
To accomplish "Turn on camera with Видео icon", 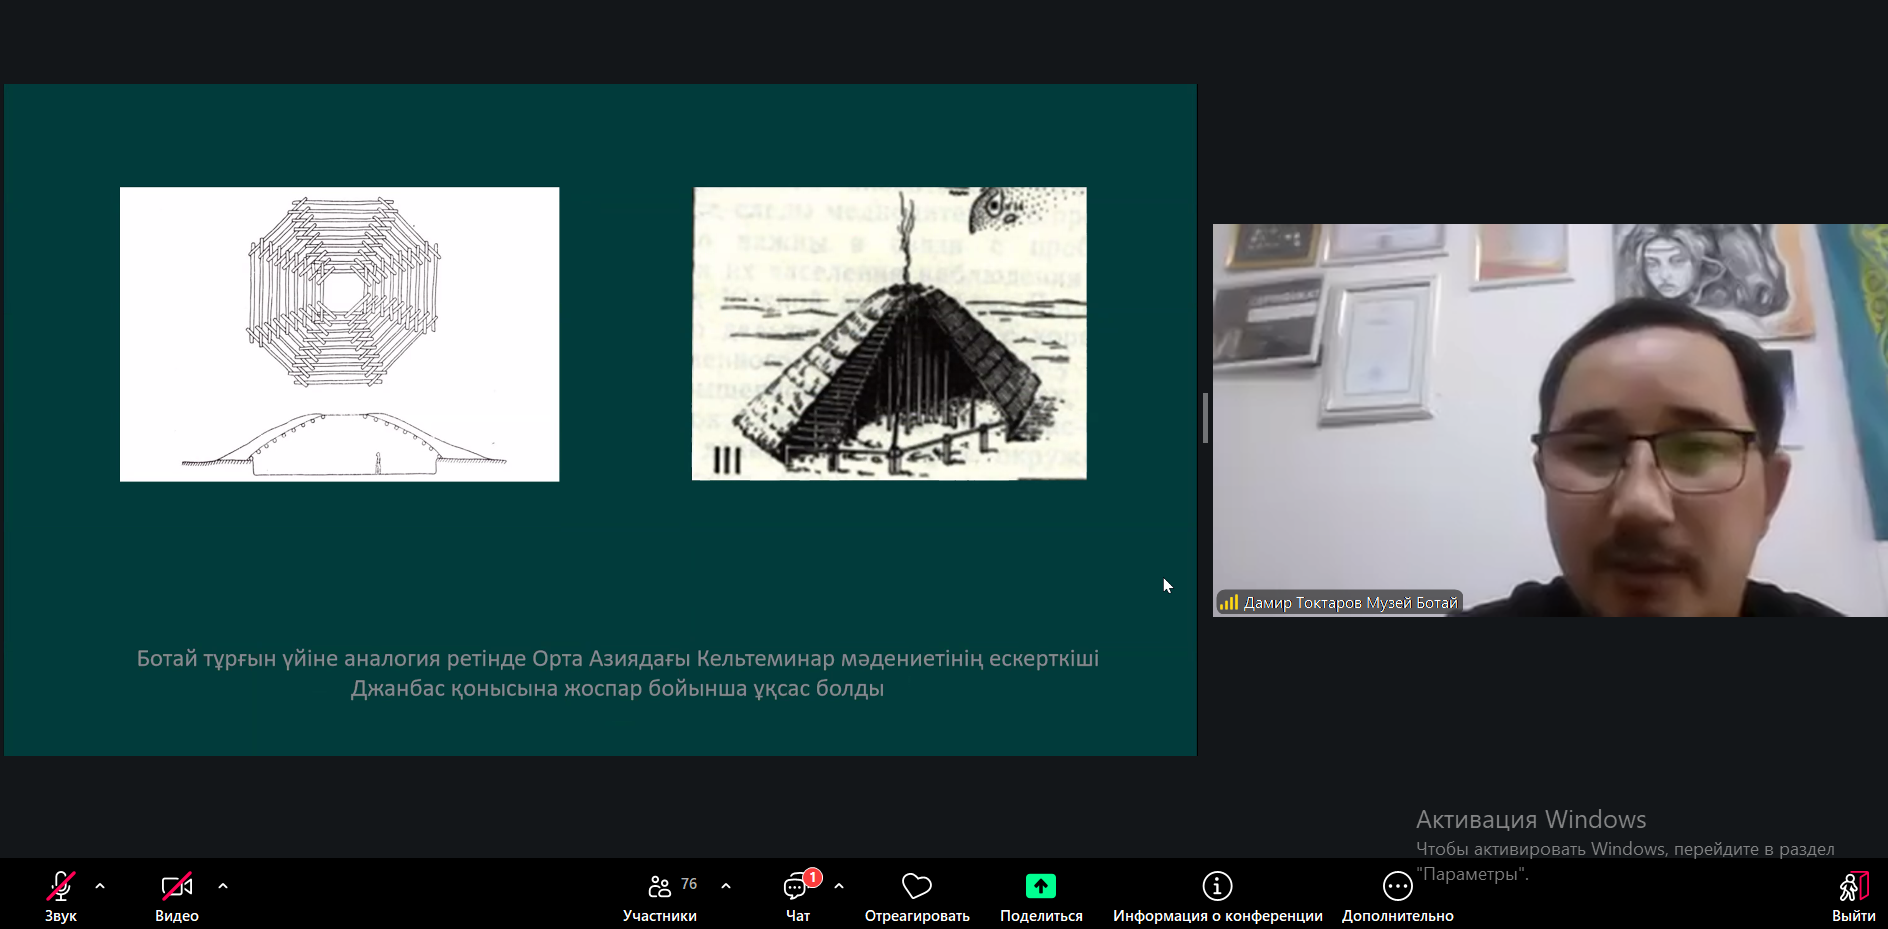I will coord(176,887).
